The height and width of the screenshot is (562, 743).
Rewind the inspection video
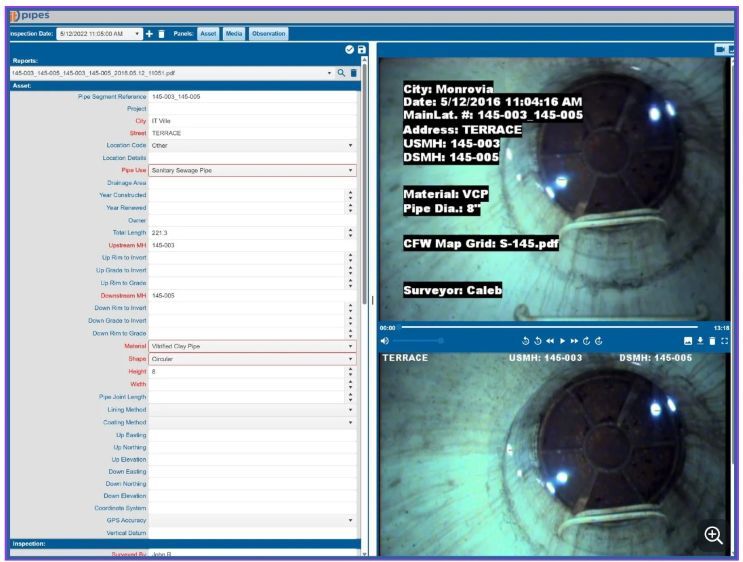tap(550, 341)
